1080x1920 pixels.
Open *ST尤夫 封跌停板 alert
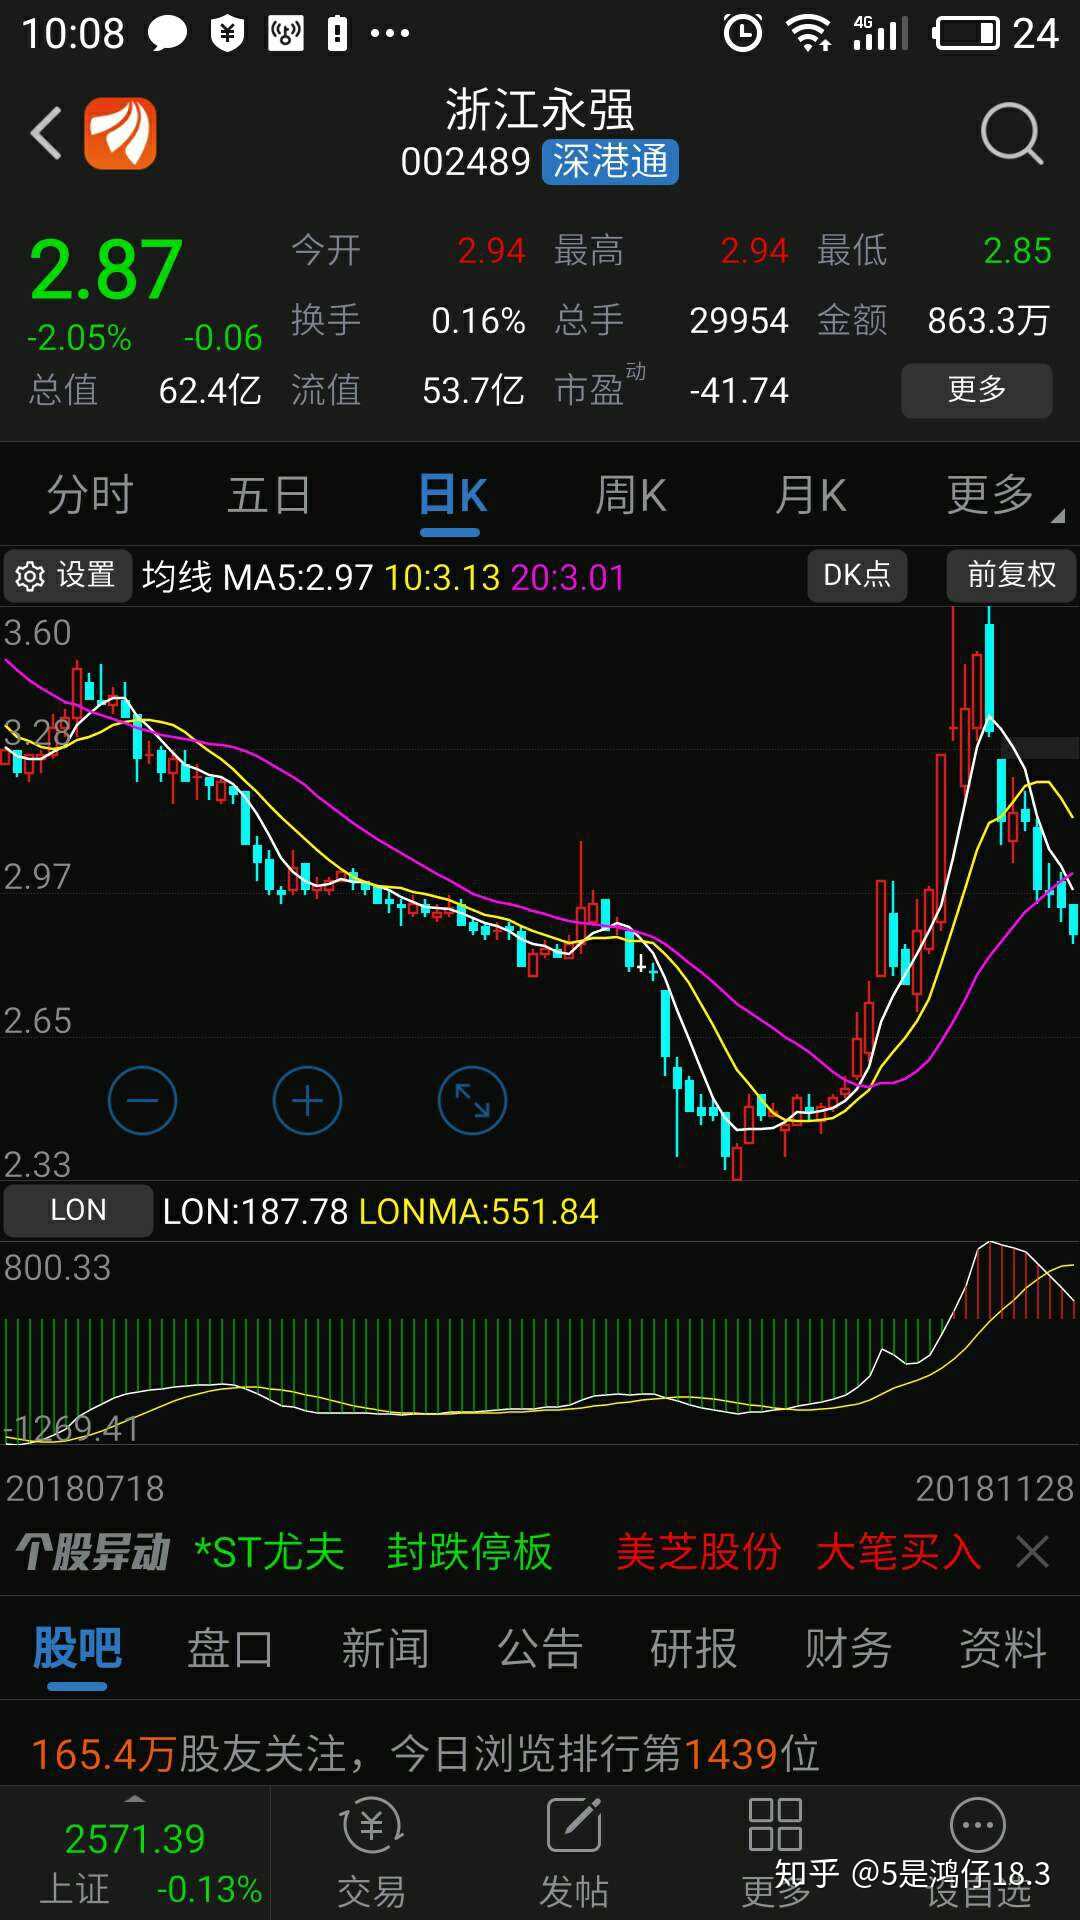click(373, 1552)
